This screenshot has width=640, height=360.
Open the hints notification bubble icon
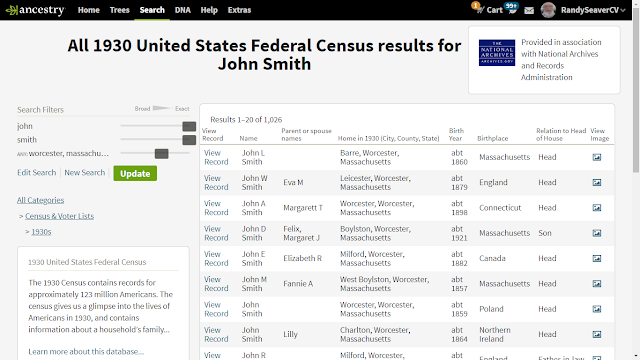coord(511,8)
